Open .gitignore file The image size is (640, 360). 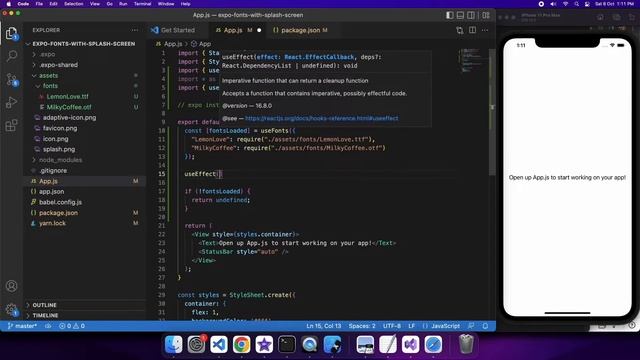(x=53, y=171)
